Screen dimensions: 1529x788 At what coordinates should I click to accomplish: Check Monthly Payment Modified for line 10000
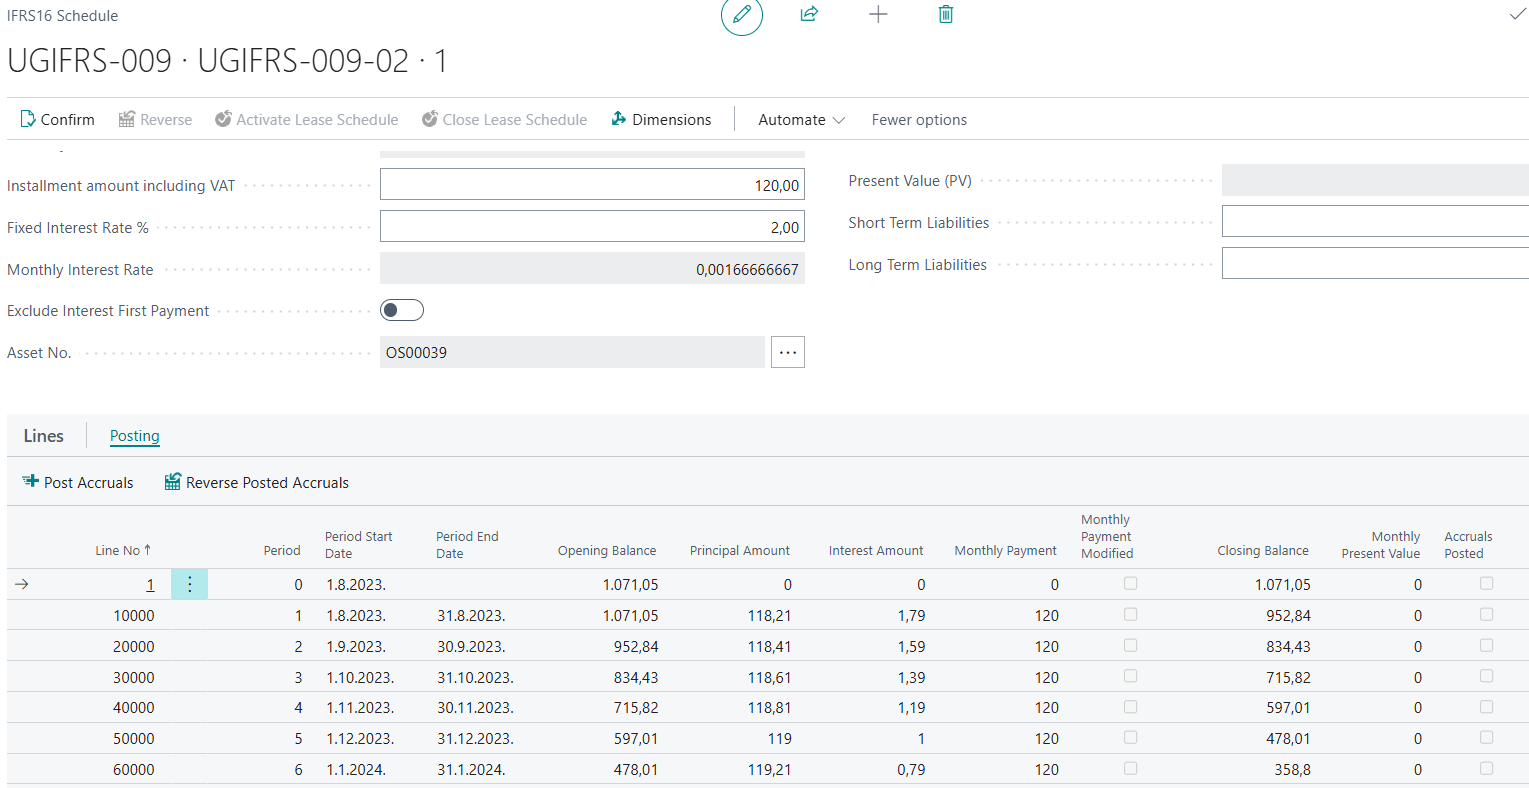1130,614
